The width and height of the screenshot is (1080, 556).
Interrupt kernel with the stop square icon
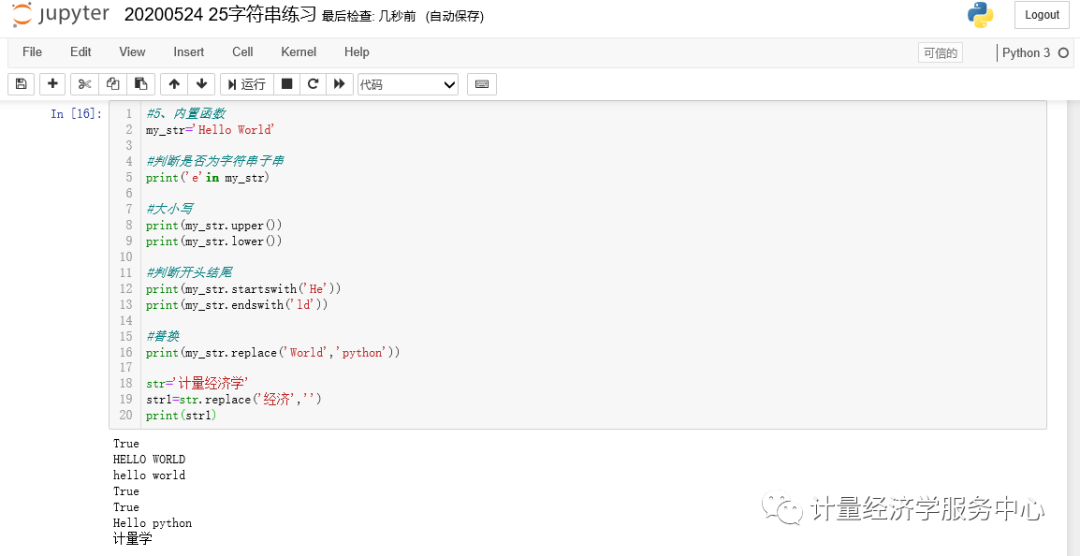[287, 84]
